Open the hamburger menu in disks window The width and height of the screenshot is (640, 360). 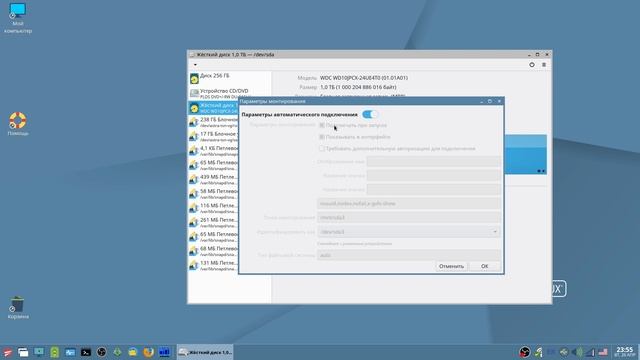[544, 65]
